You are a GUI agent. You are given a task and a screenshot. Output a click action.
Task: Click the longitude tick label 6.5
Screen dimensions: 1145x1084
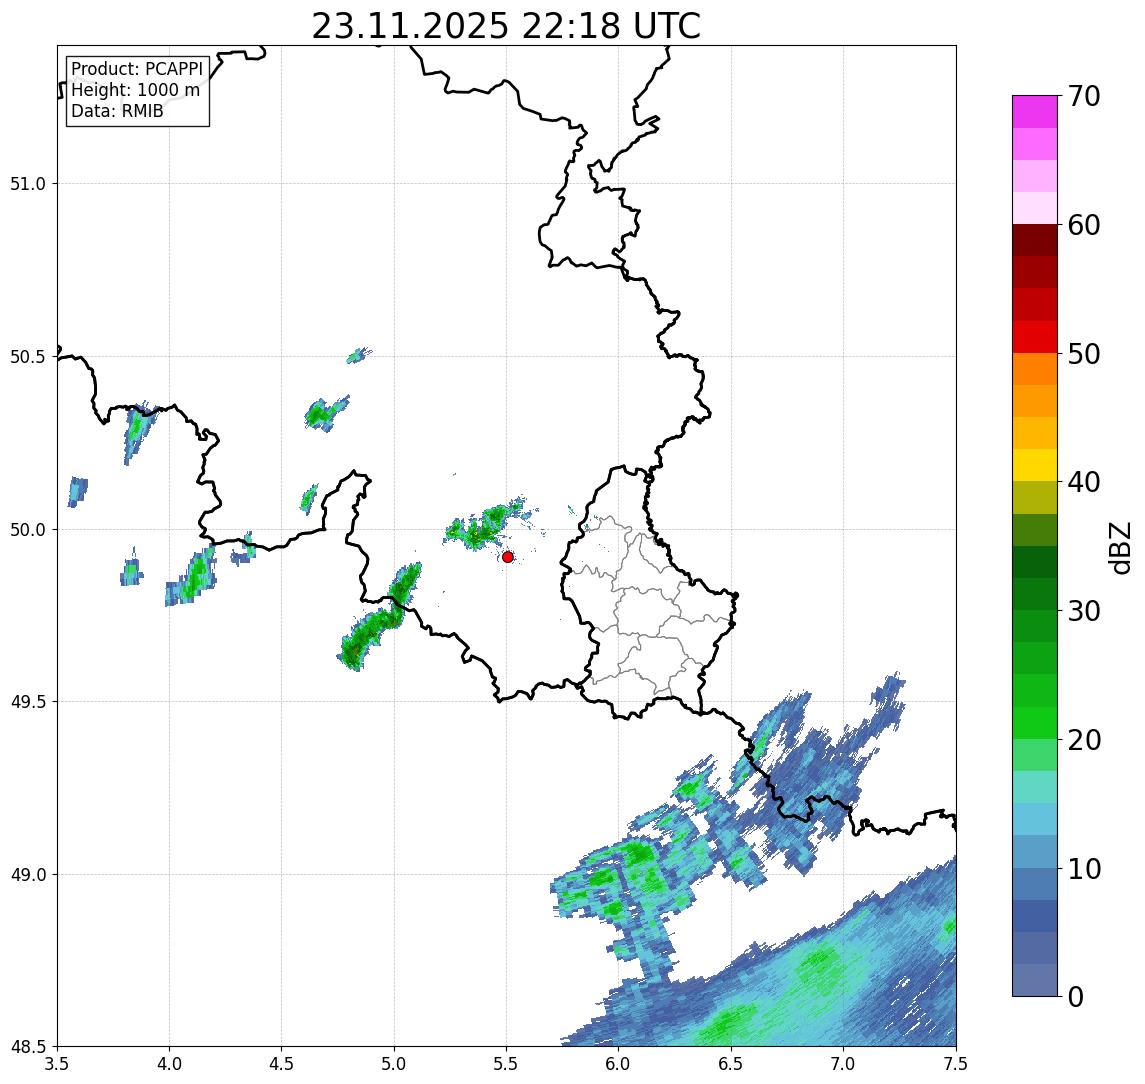[732, 1064]
